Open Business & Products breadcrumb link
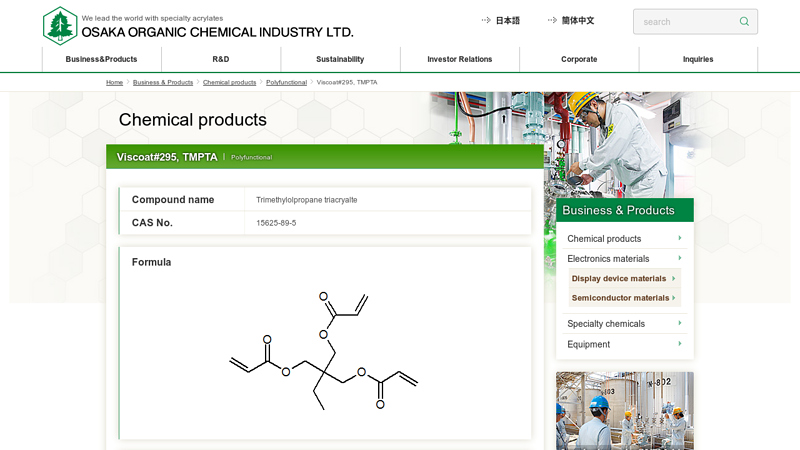 coord(163,82)
